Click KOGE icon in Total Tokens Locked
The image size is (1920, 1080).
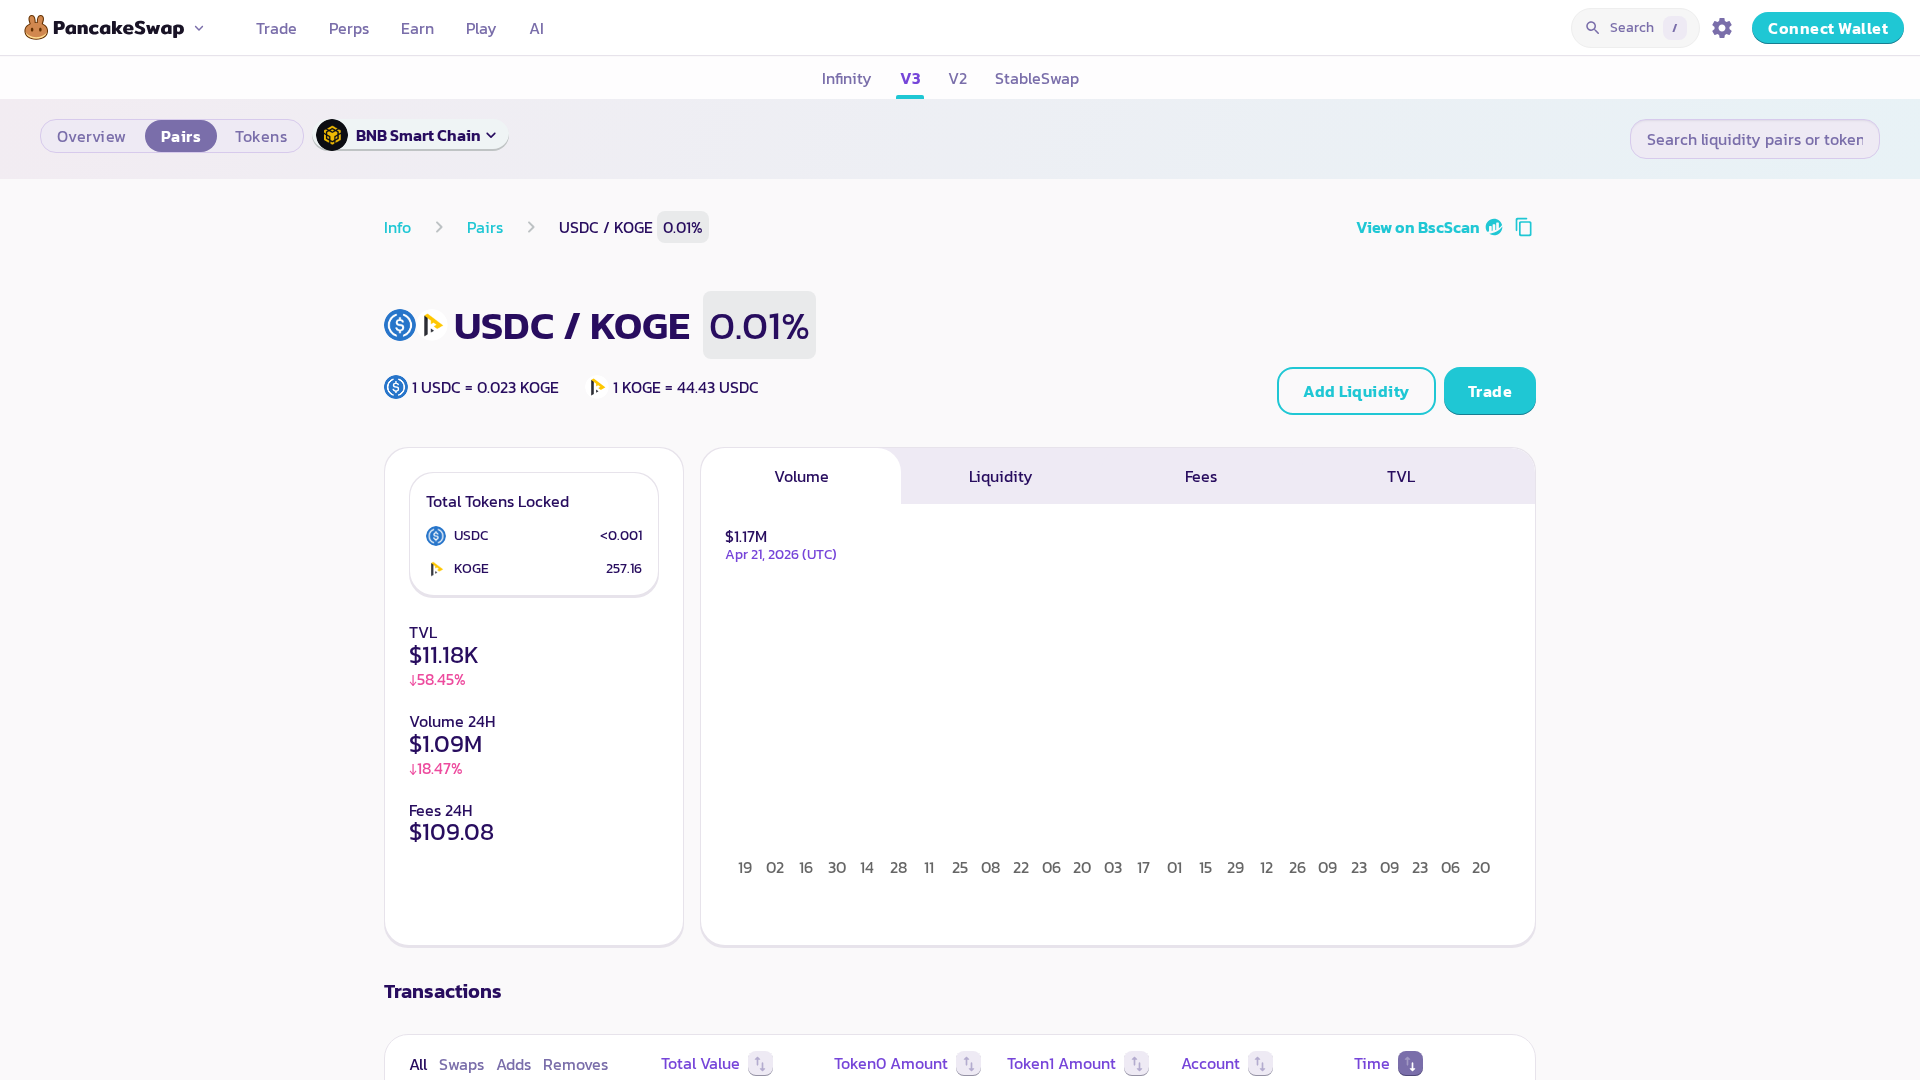(x=436, y=569)
